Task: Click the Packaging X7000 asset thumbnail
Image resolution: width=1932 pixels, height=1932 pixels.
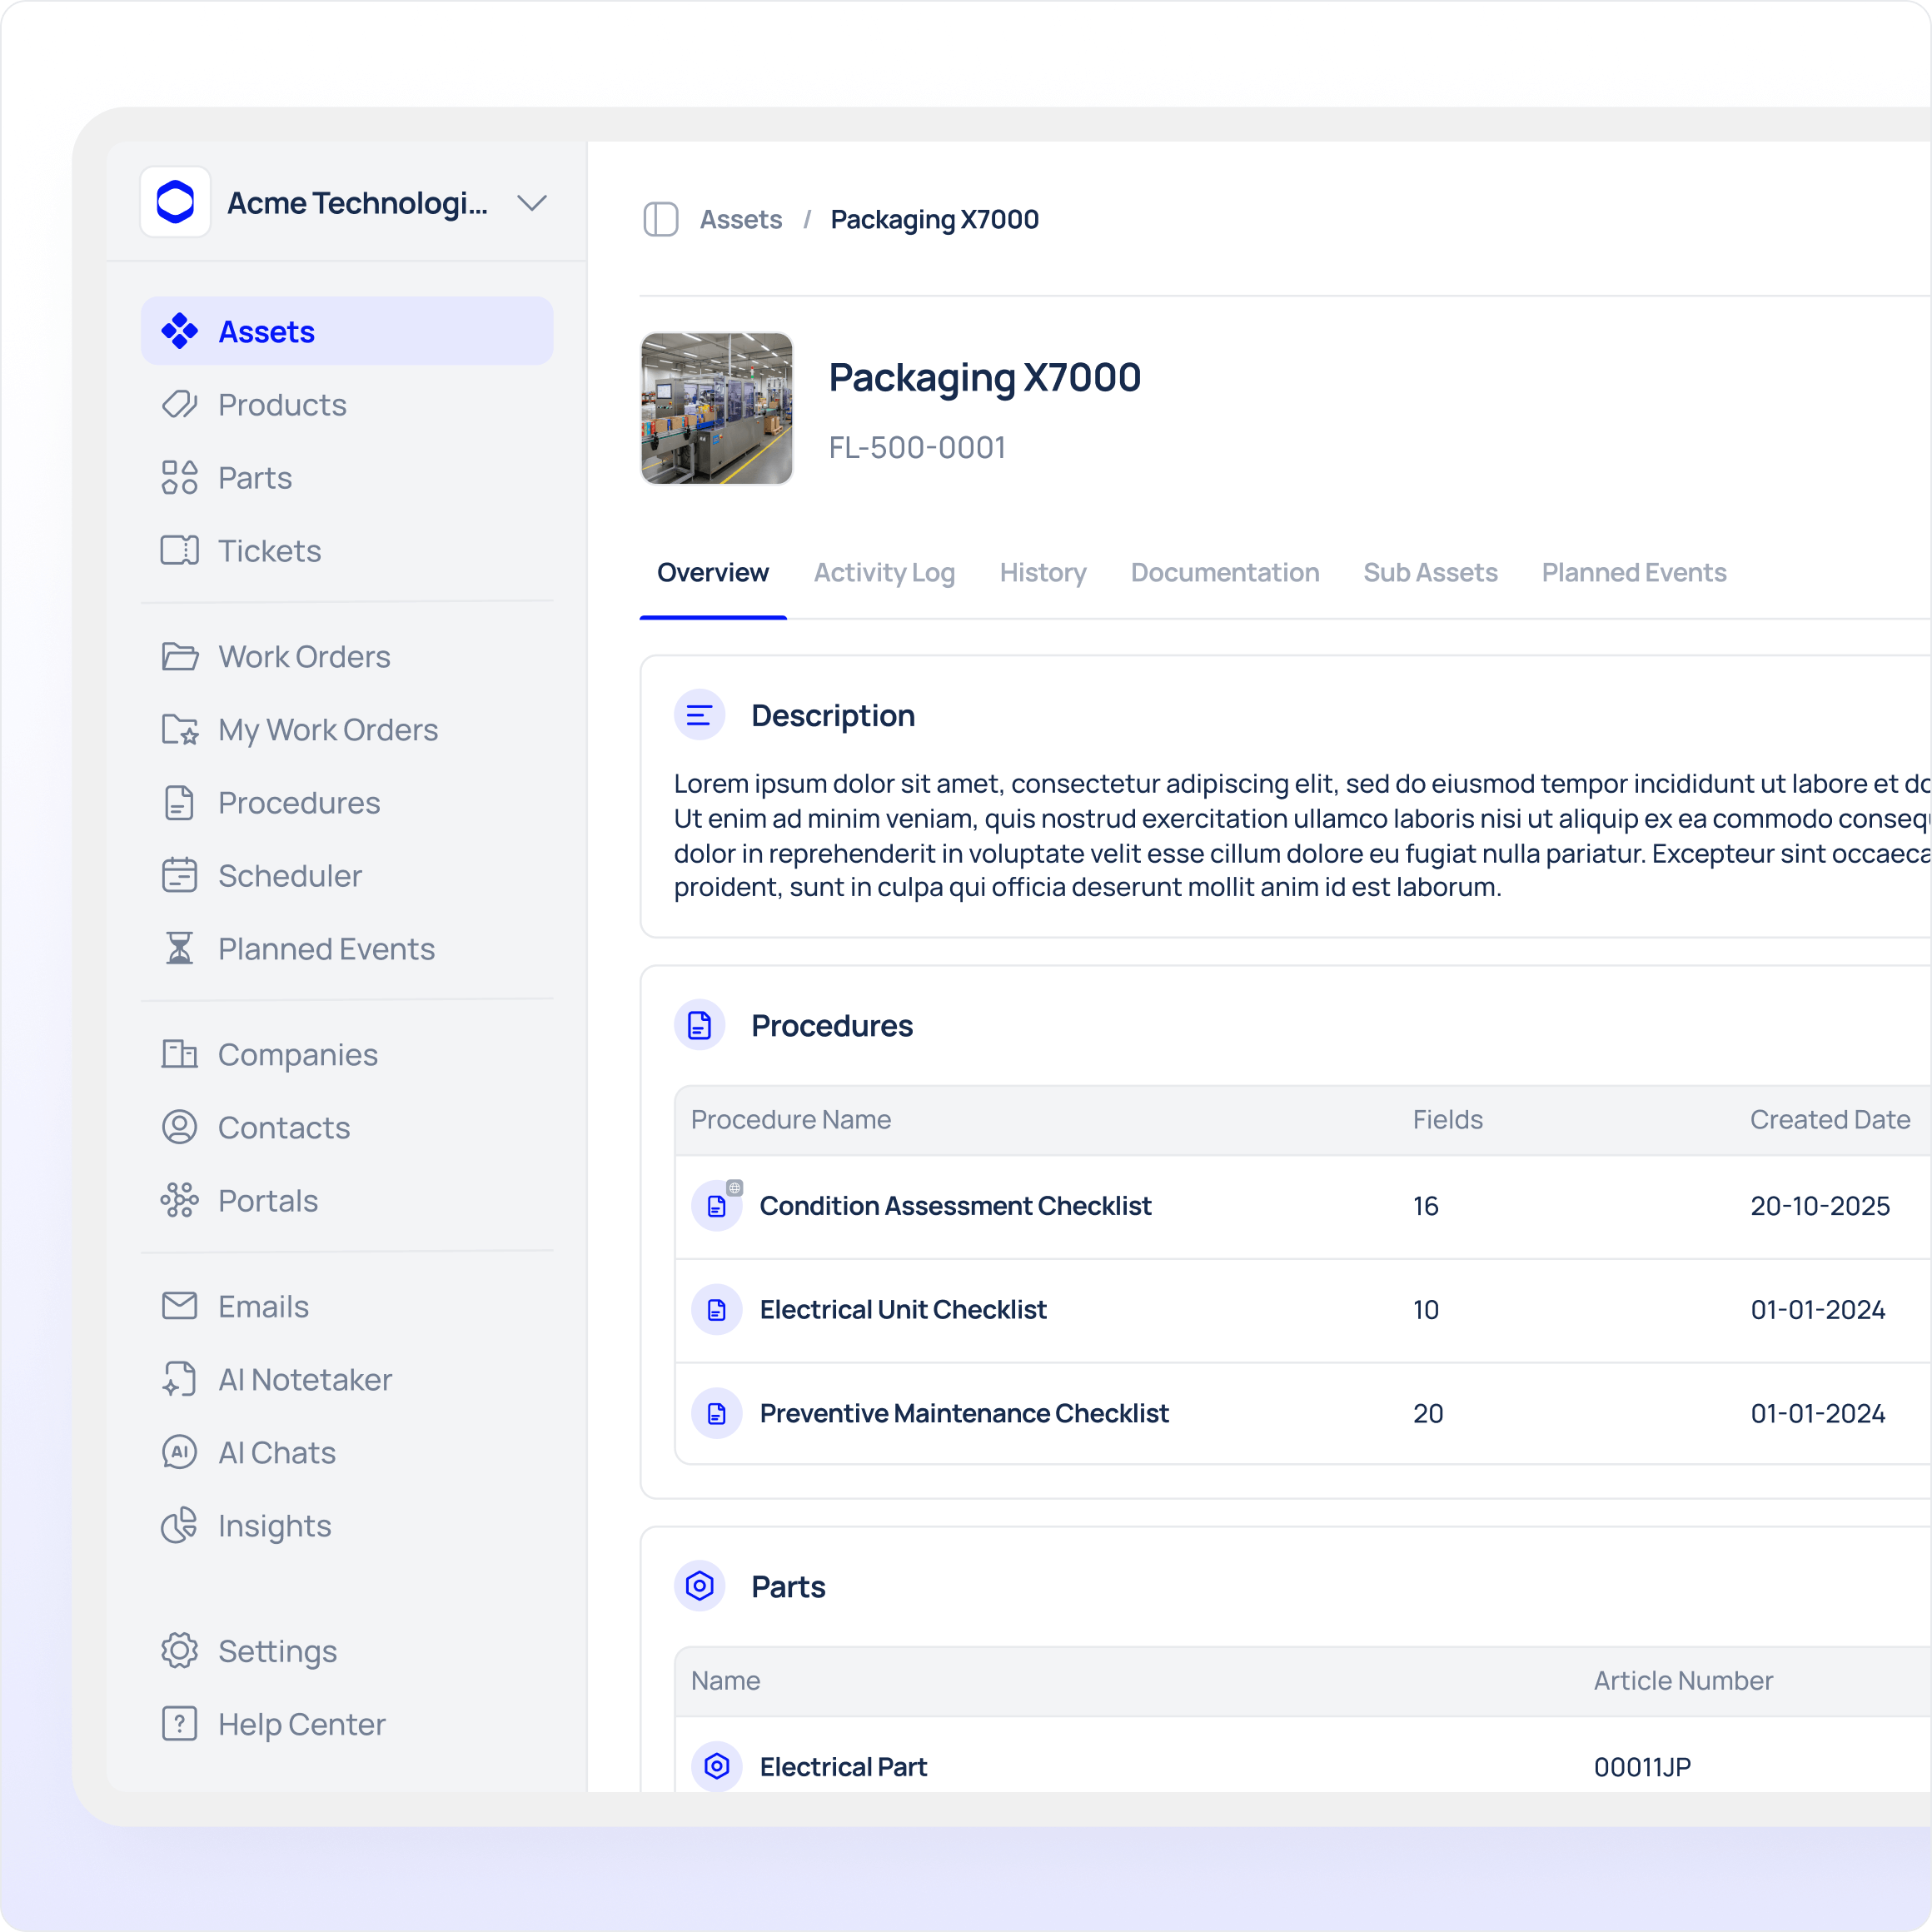Action: (716, 408)
